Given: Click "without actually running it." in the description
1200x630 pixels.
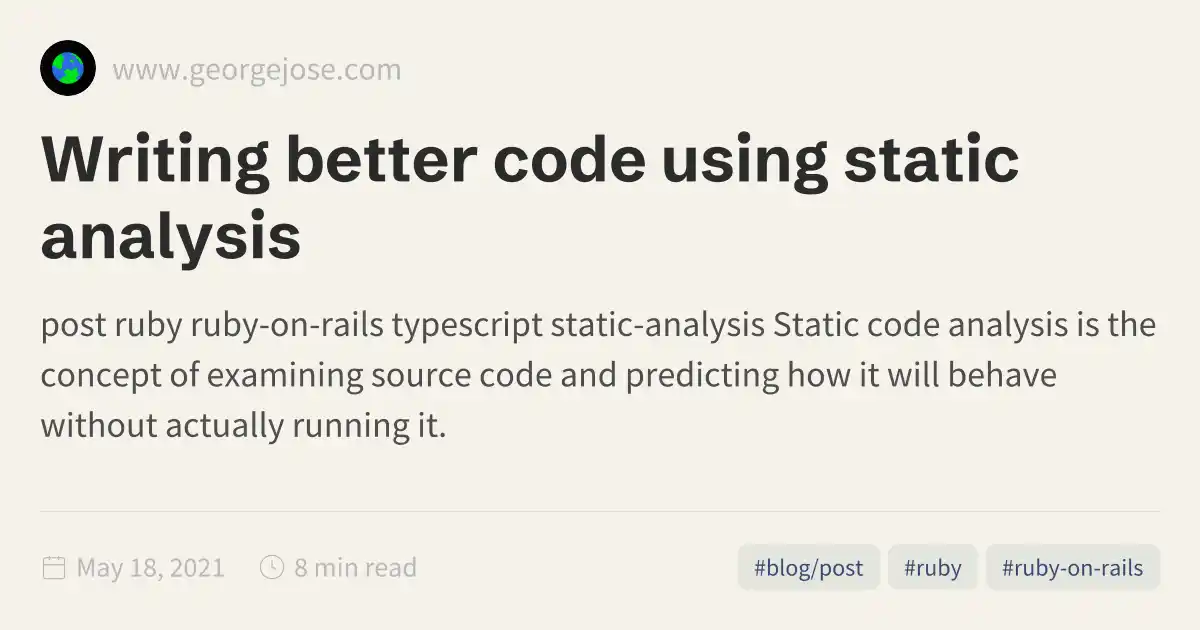Looking at the screenshot, I should tap(243, 426).
